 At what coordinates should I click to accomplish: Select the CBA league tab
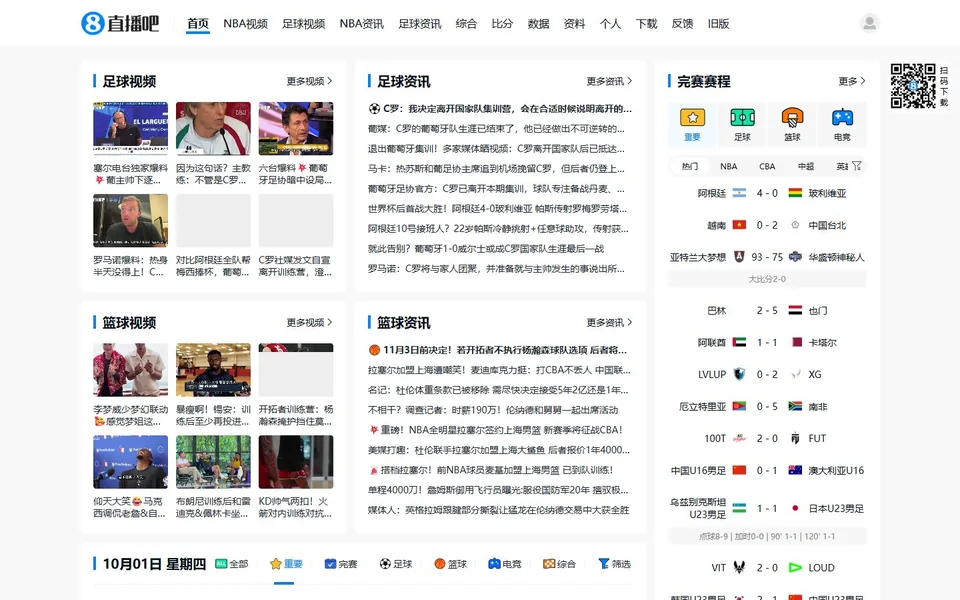point(767,166)
